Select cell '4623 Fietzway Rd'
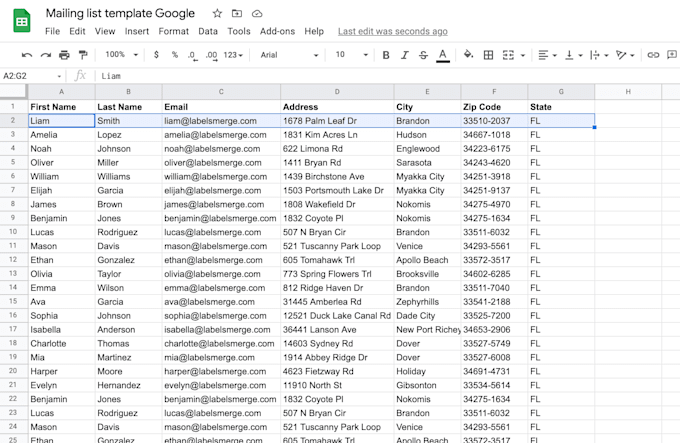Screen dimensions: 680x443 337,371
